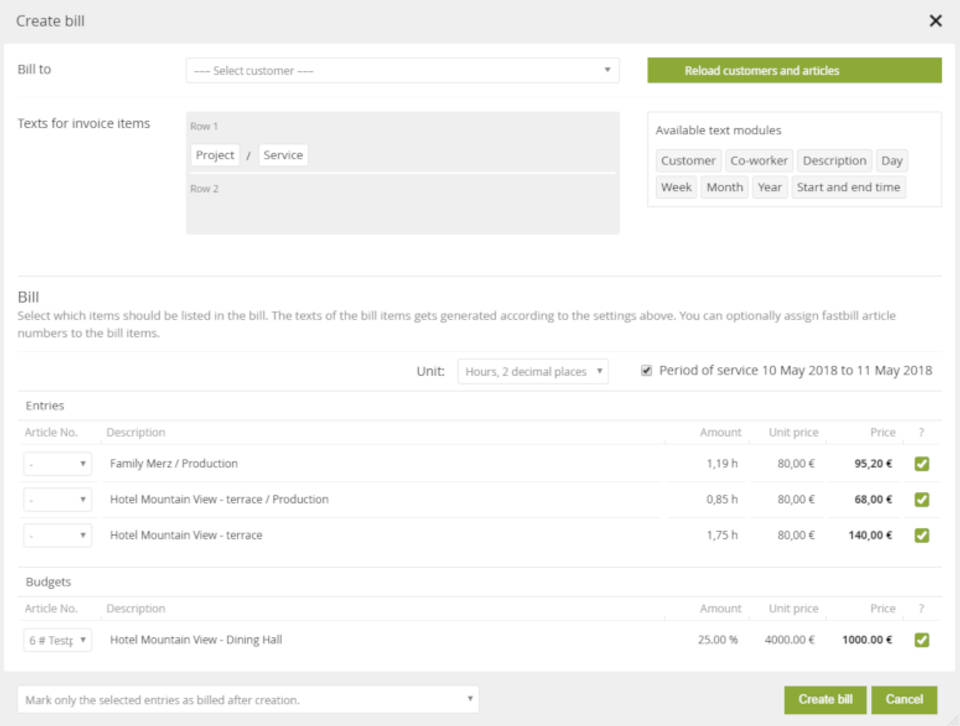Uncheck the Dining Hall budget entry
Image resolution: width=960 pixels, height=726 pixels.
[921, 640]
